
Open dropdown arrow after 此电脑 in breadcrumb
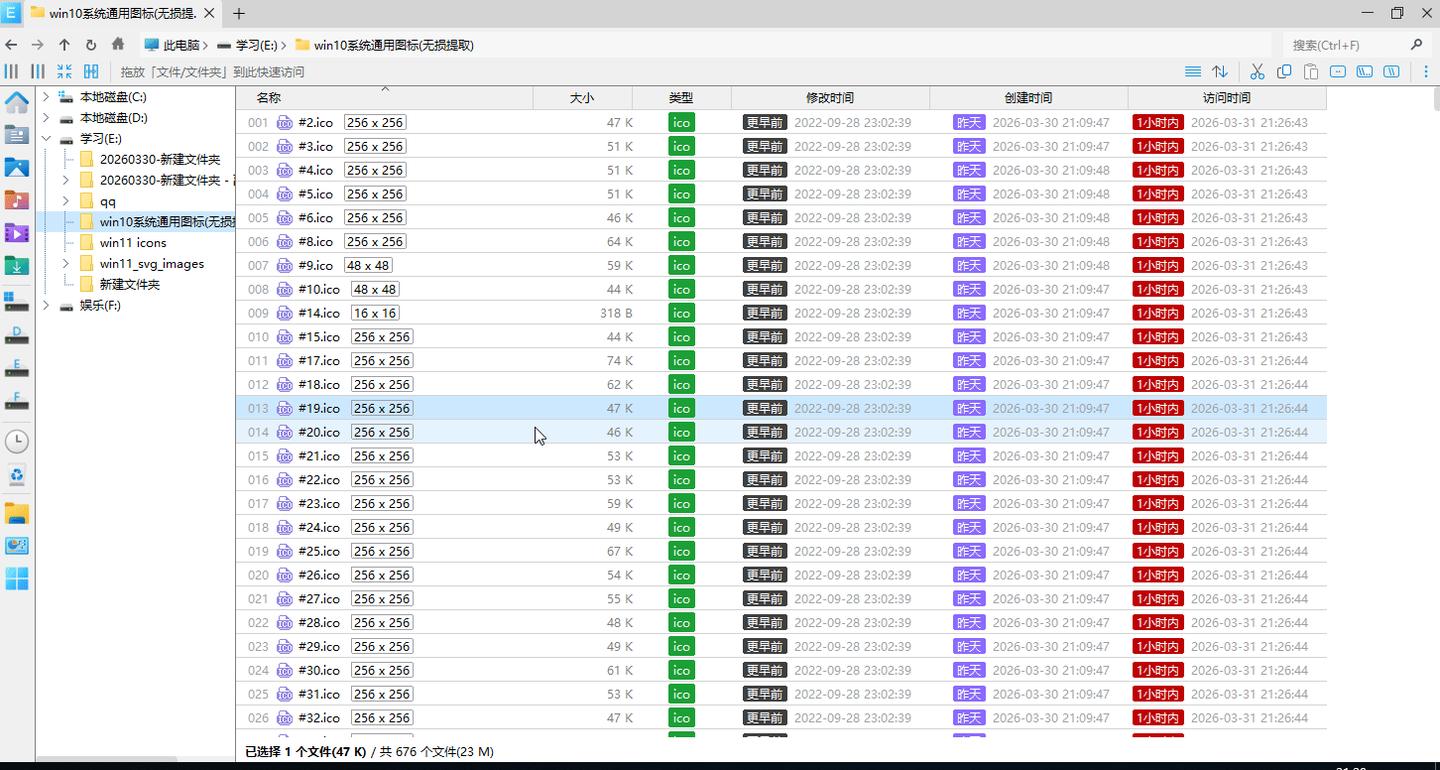click(206, 45)
